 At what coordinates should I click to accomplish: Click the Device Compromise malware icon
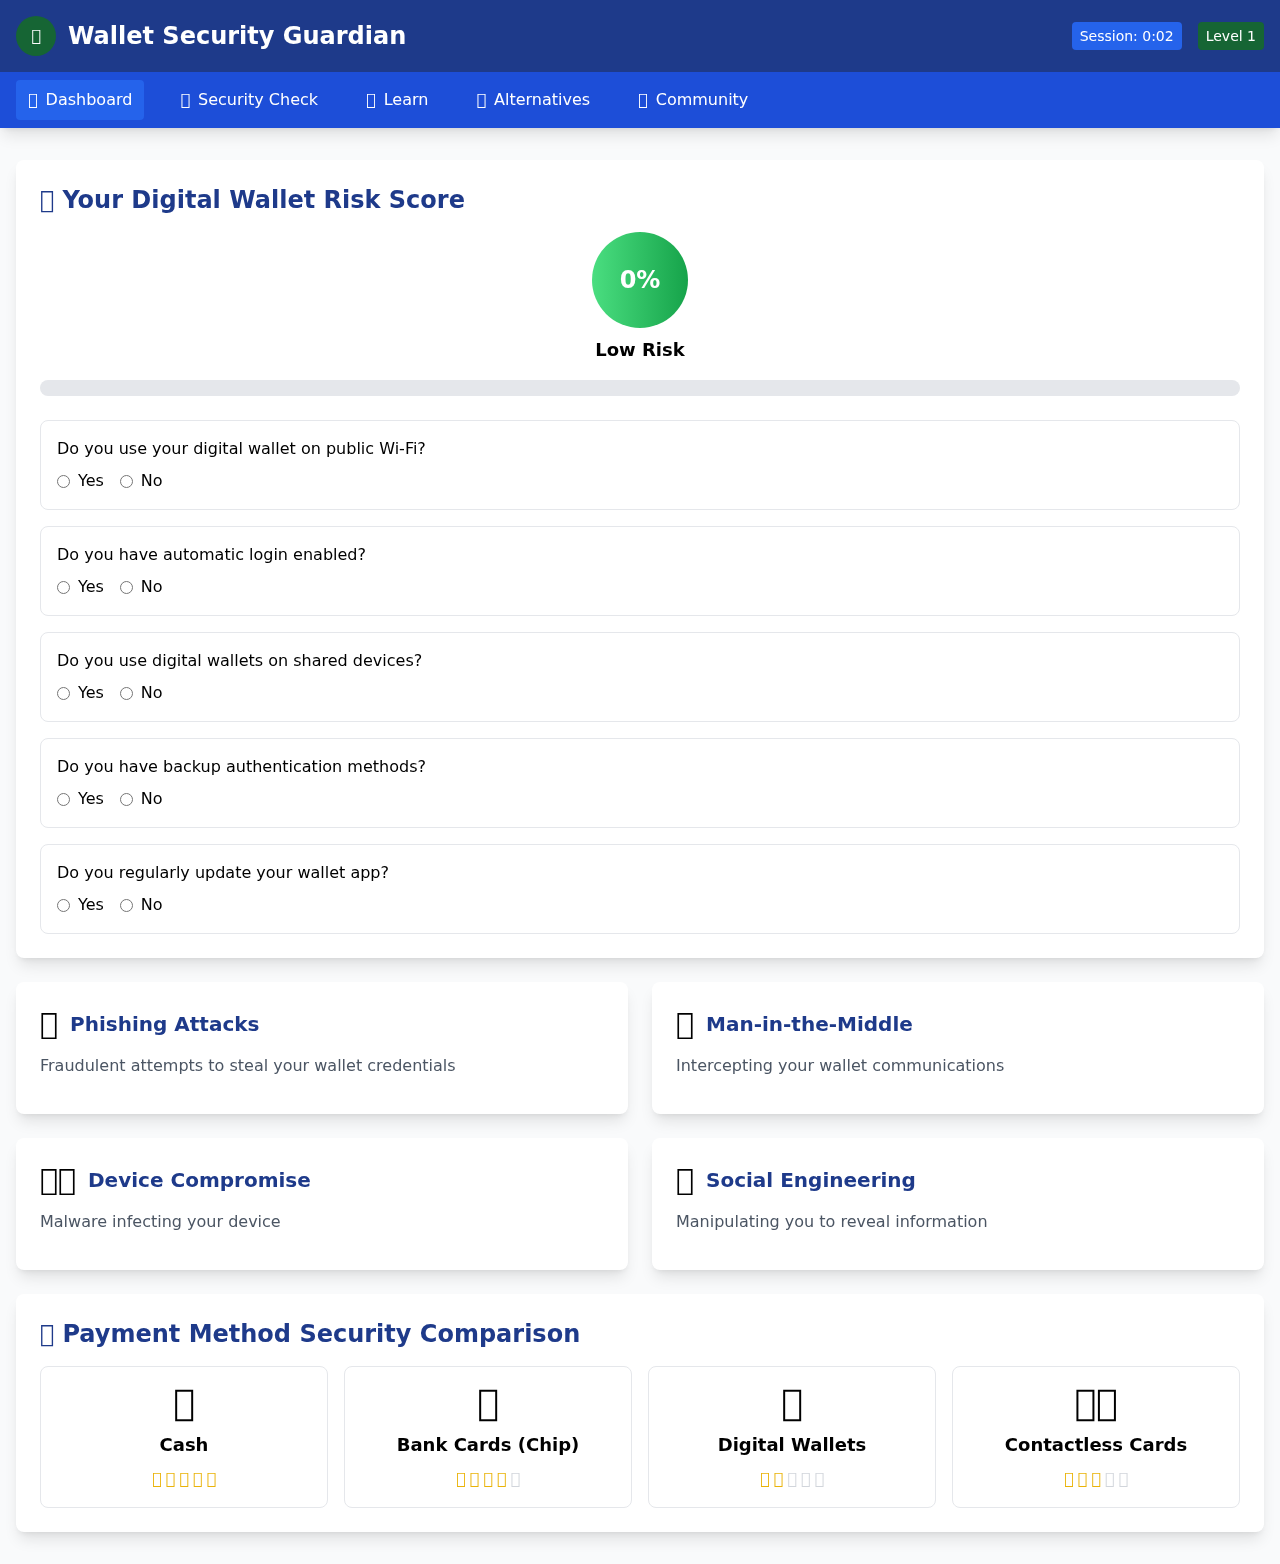point(57,1181)
